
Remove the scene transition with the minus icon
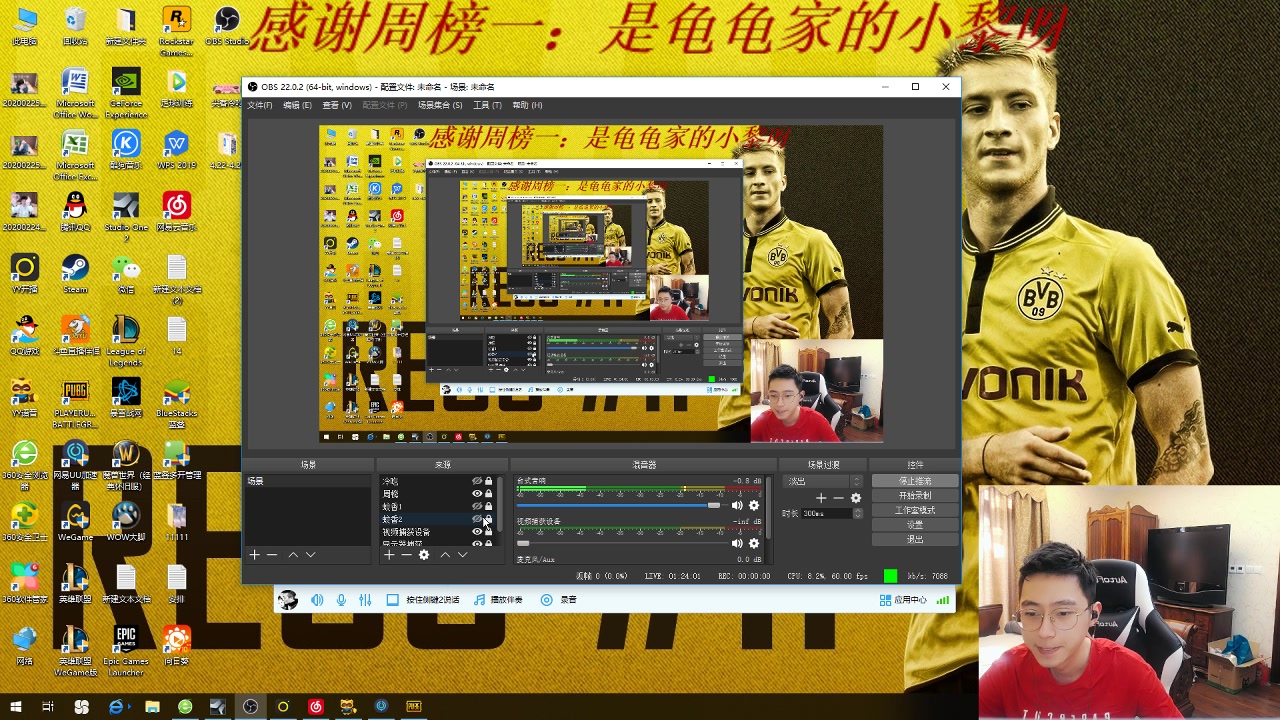coord(838,498)
